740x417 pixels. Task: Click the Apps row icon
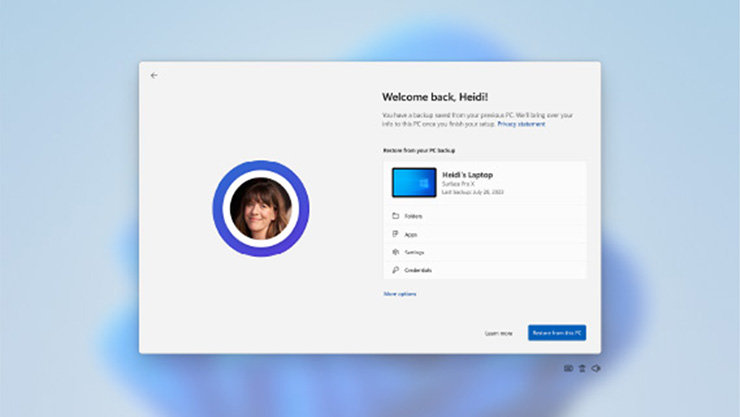coord(395,234)
